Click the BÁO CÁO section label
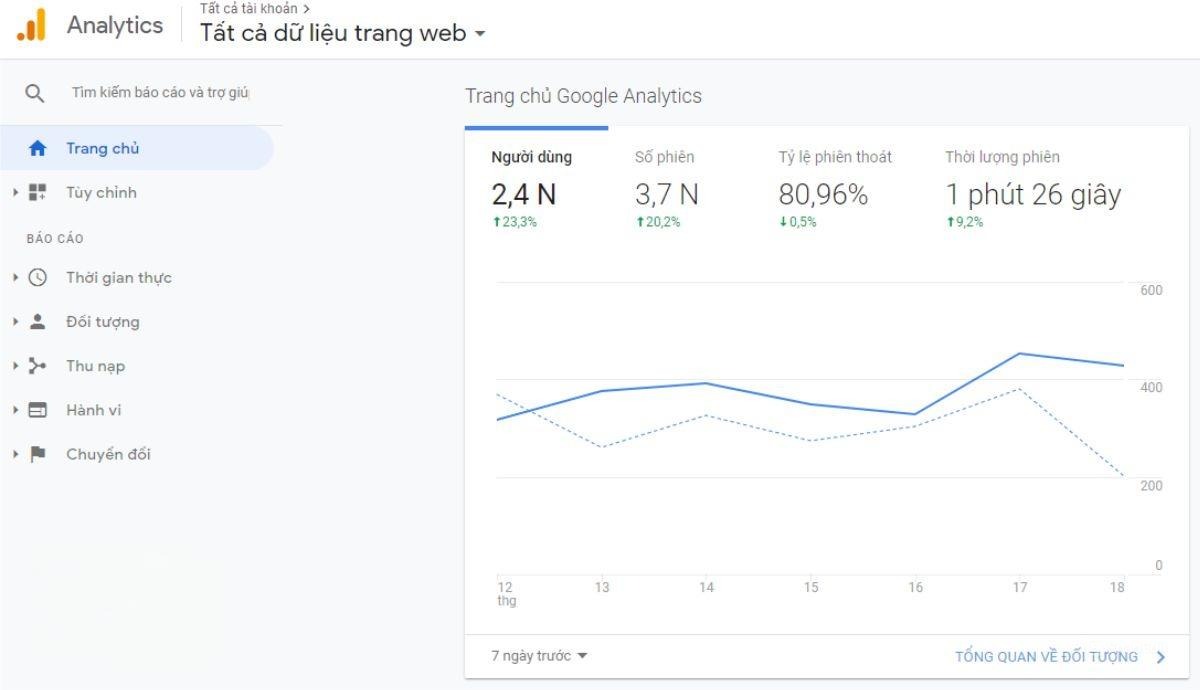Screen dimensions: 1200x690 pyautogui.click(x=55, y=239)
